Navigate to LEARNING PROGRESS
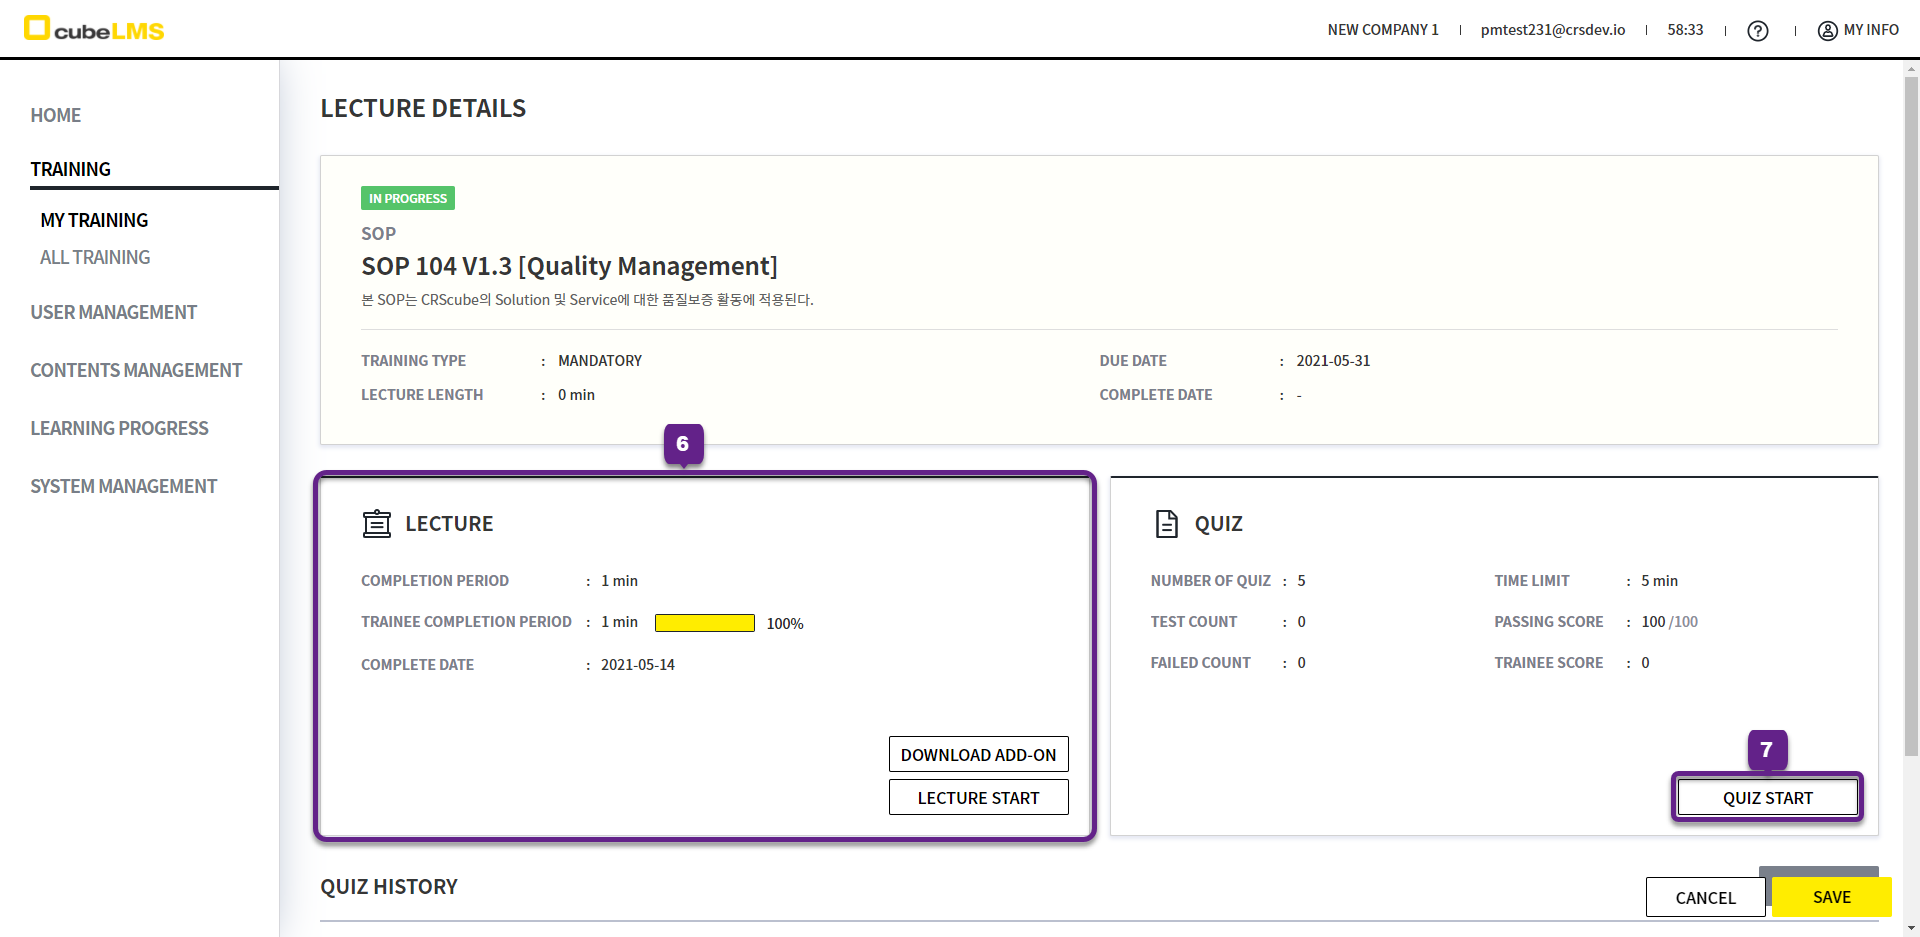This screenshot has width=1920, height=937. pos(119,428)
